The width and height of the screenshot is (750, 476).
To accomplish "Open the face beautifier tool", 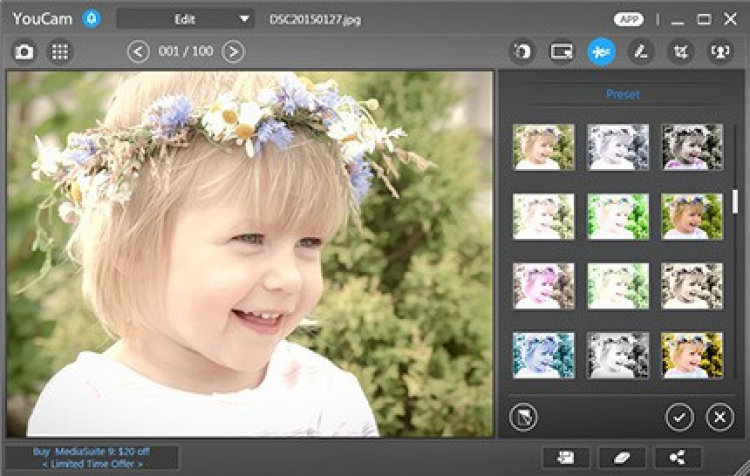I will (x=522, y=51).
